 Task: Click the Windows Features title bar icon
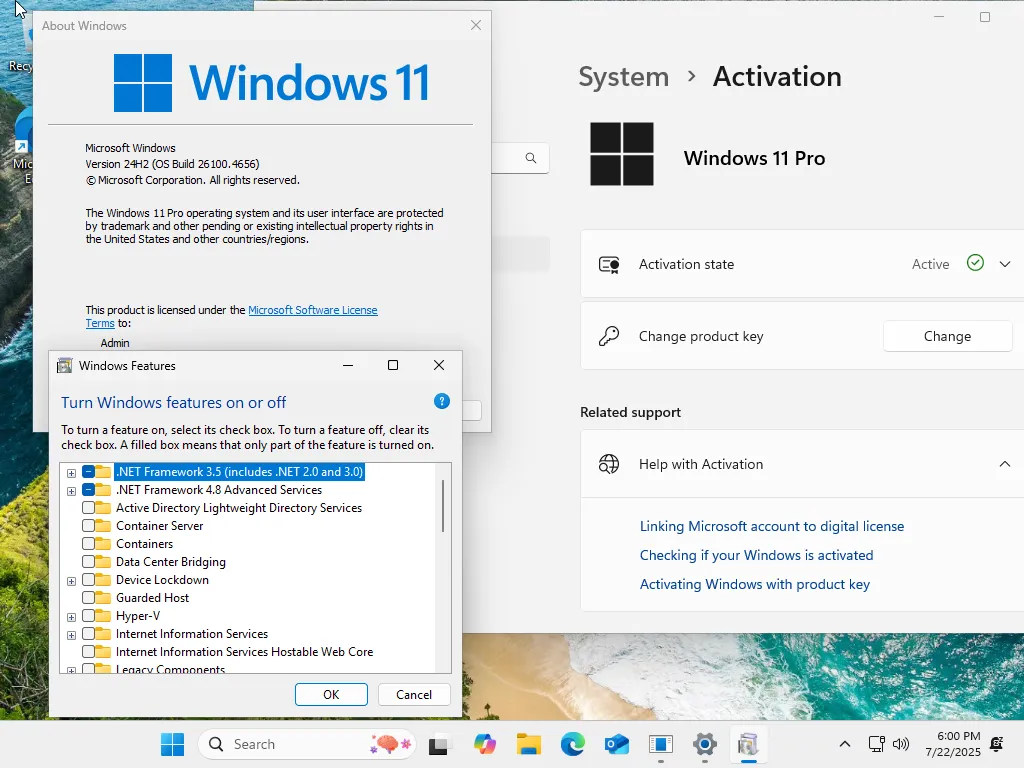pos(65,366)
